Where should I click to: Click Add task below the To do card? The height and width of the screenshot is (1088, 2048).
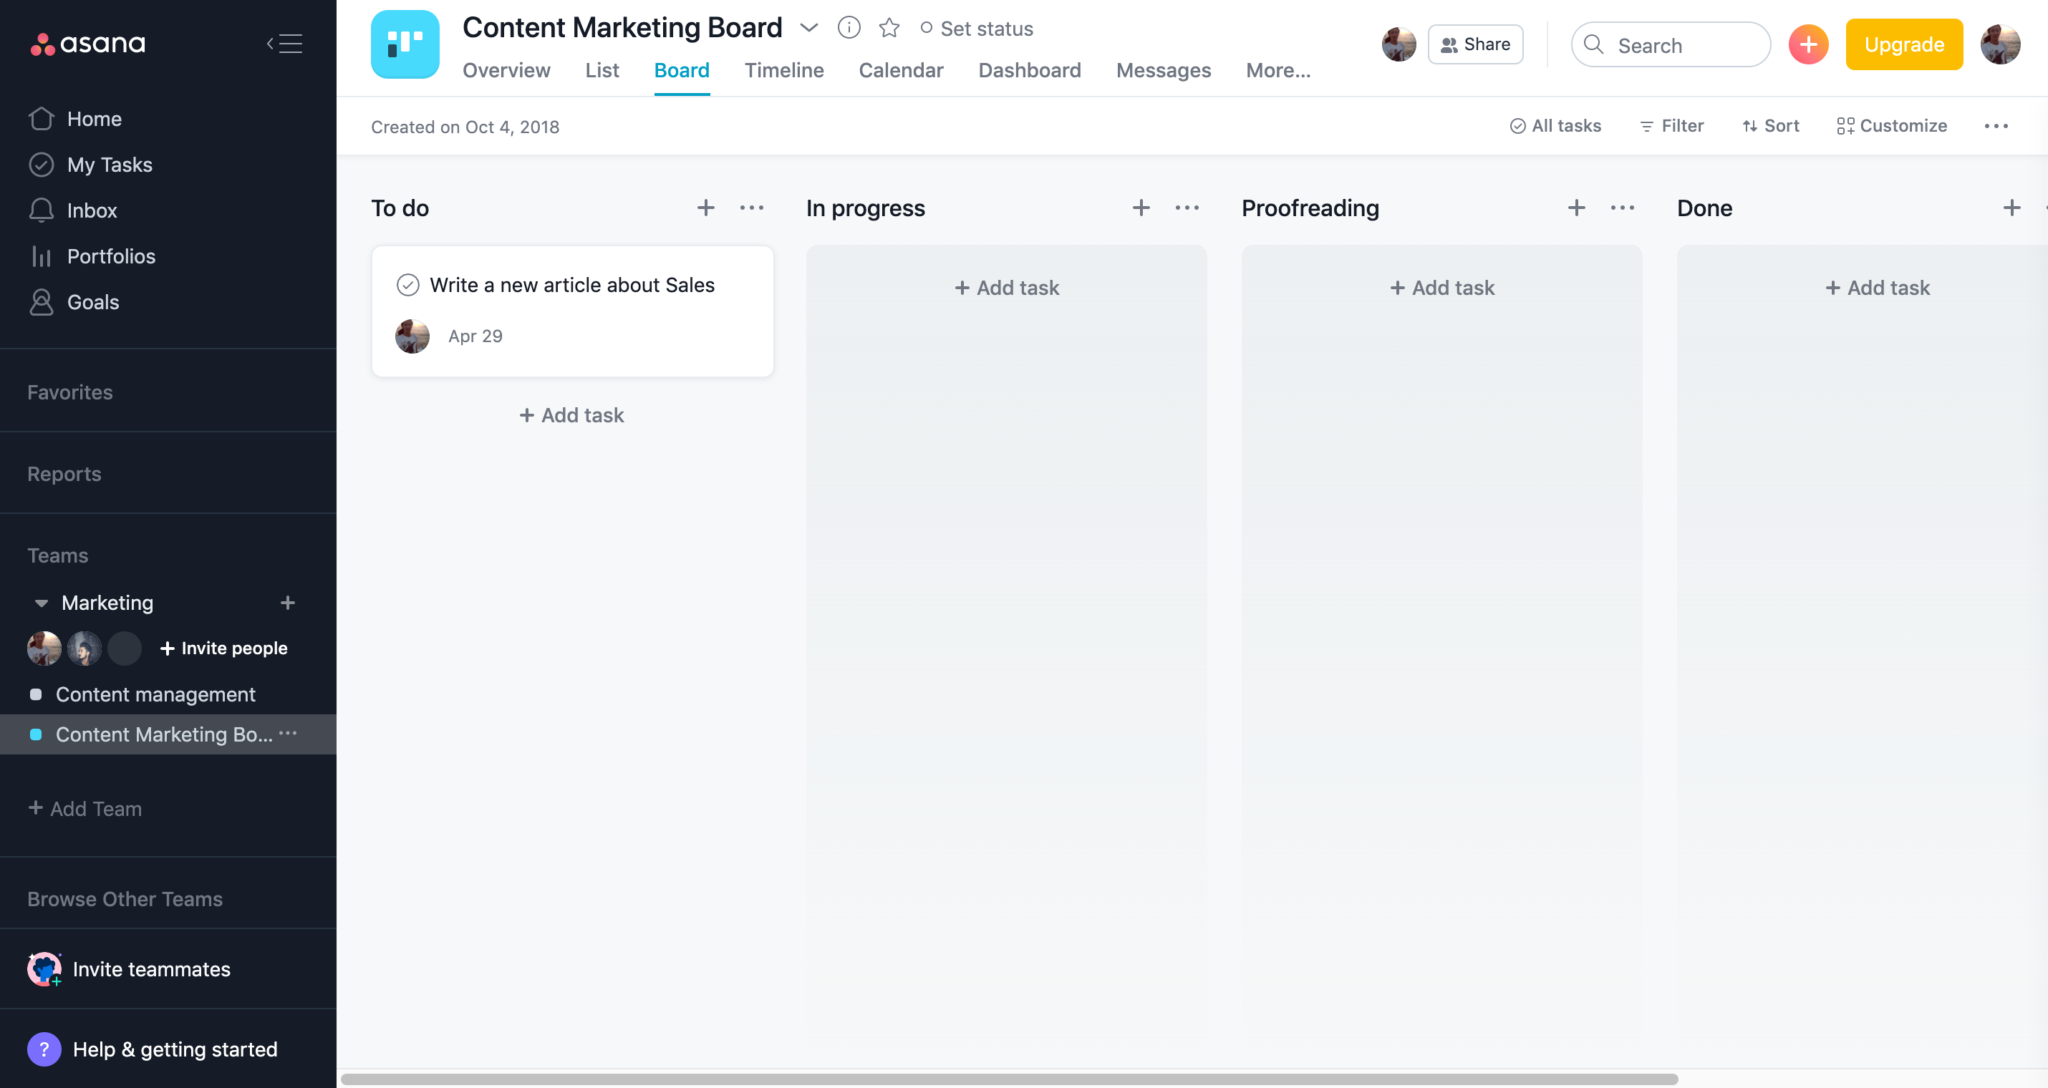(x=572, y=415)
